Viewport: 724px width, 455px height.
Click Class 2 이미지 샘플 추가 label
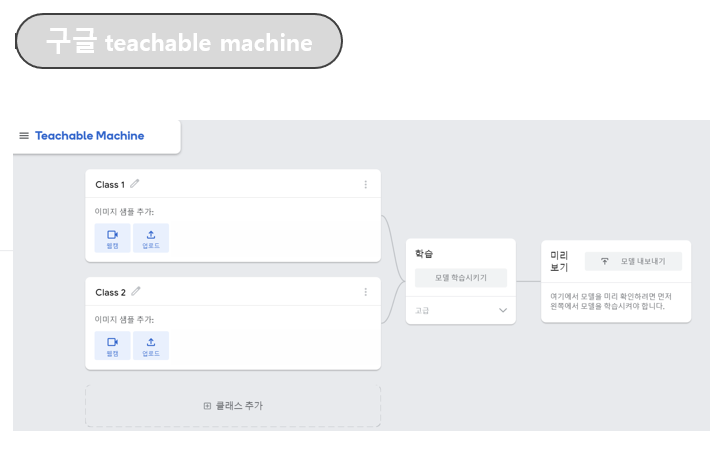pos(124,319)
